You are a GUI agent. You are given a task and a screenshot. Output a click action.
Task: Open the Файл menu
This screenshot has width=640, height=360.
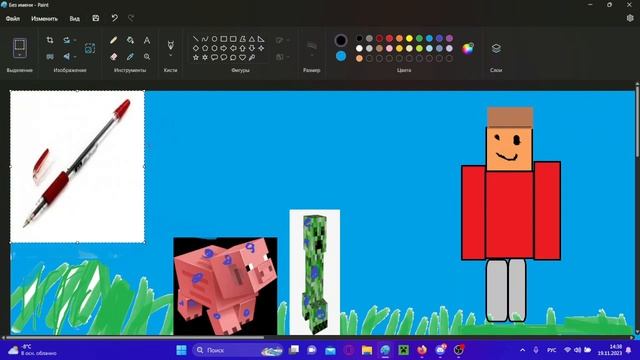pos(13,18)
